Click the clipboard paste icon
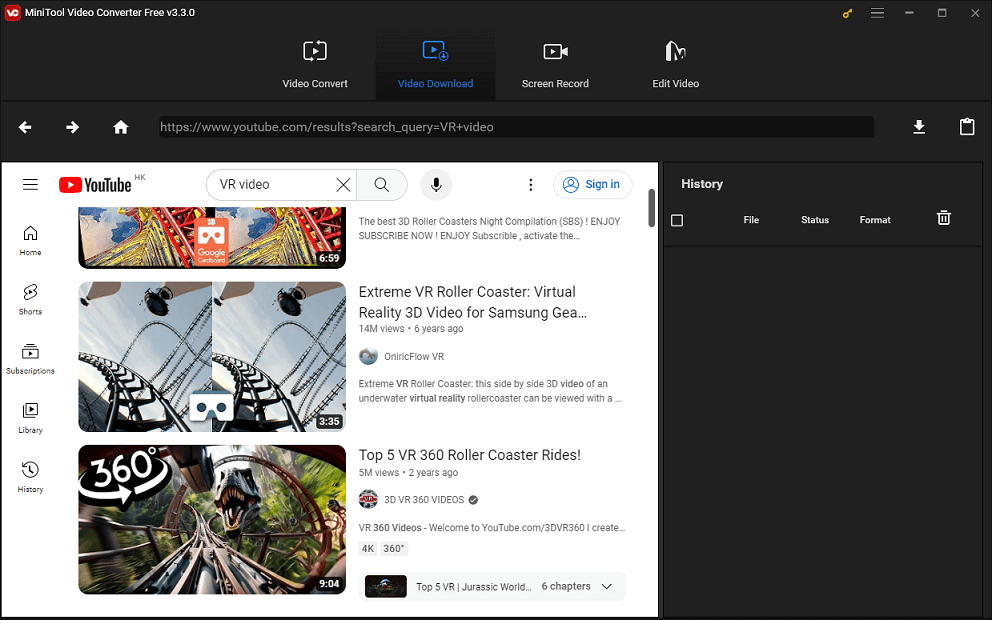Image resolution: width=992 pixels, height=620 pixels. tap(967, 127)
